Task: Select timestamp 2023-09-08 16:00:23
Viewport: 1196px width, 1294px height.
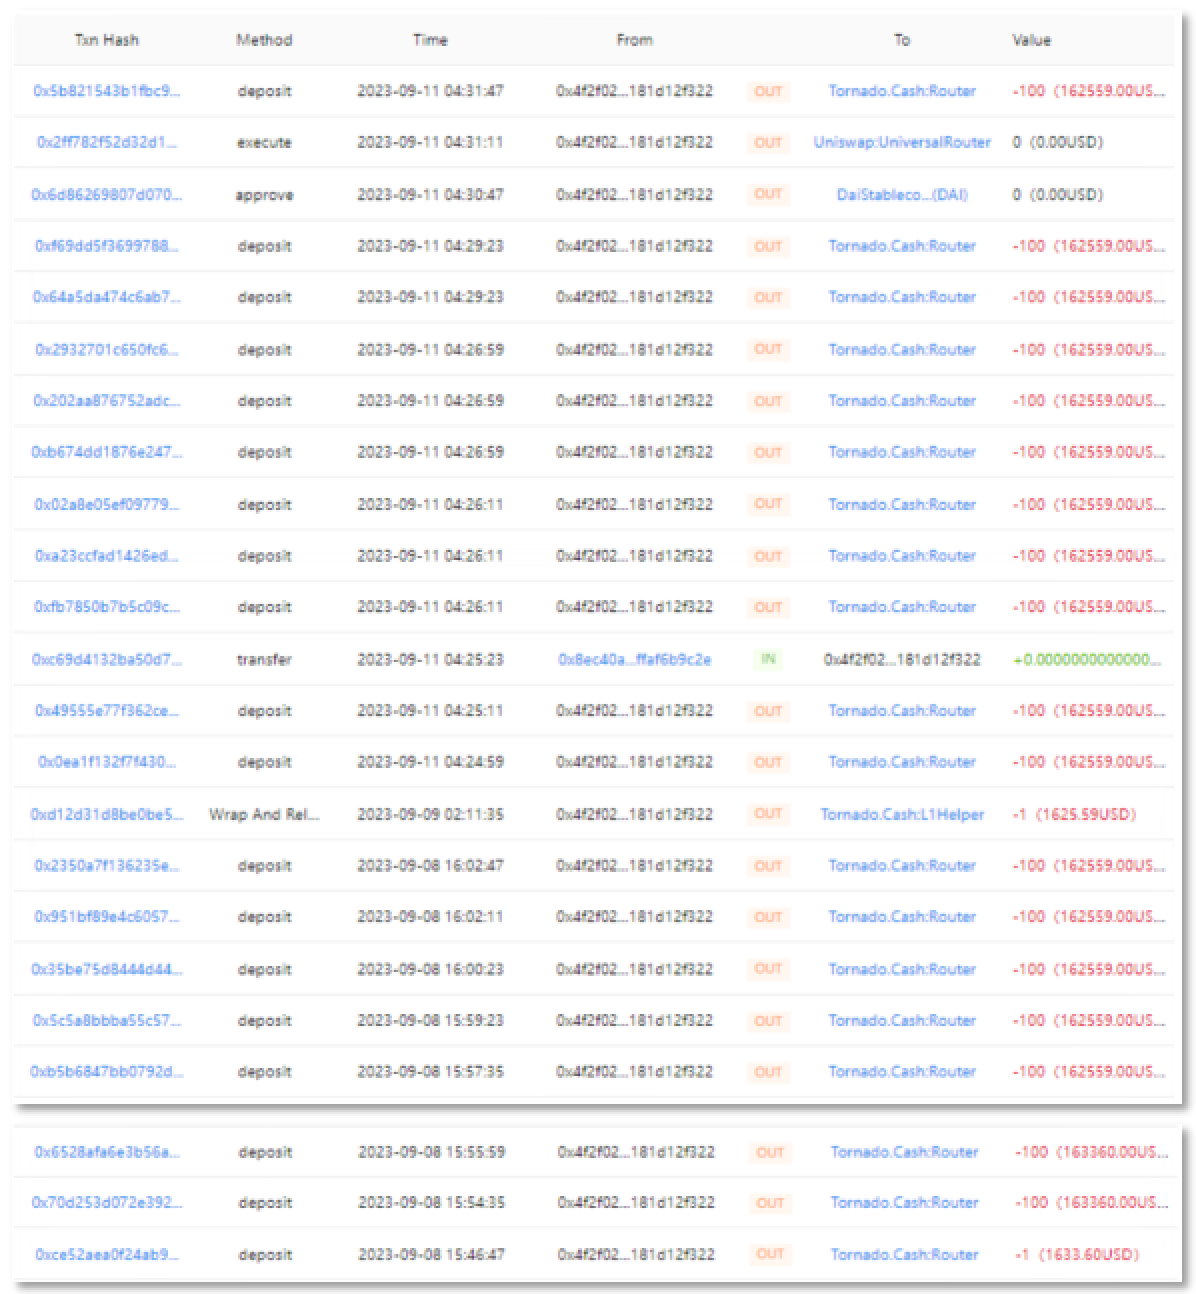Action: [430, 969]
